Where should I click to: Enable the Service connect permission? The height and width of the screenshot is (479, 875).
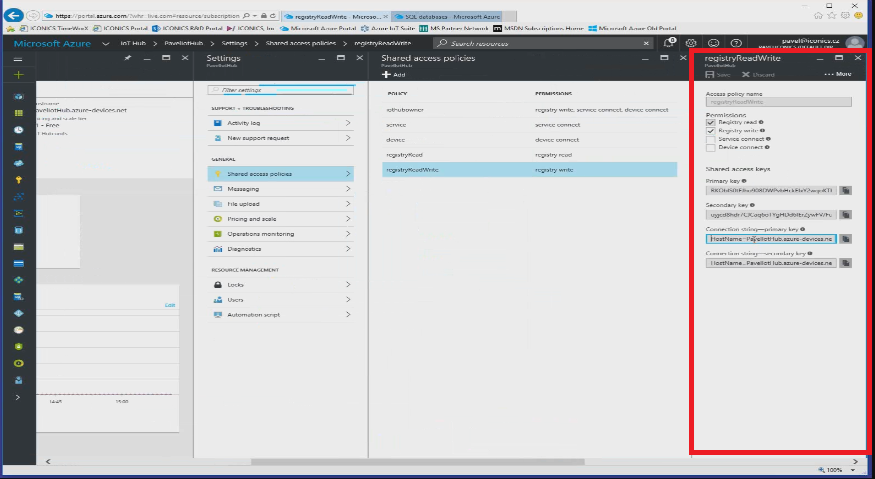coord(711,138)
